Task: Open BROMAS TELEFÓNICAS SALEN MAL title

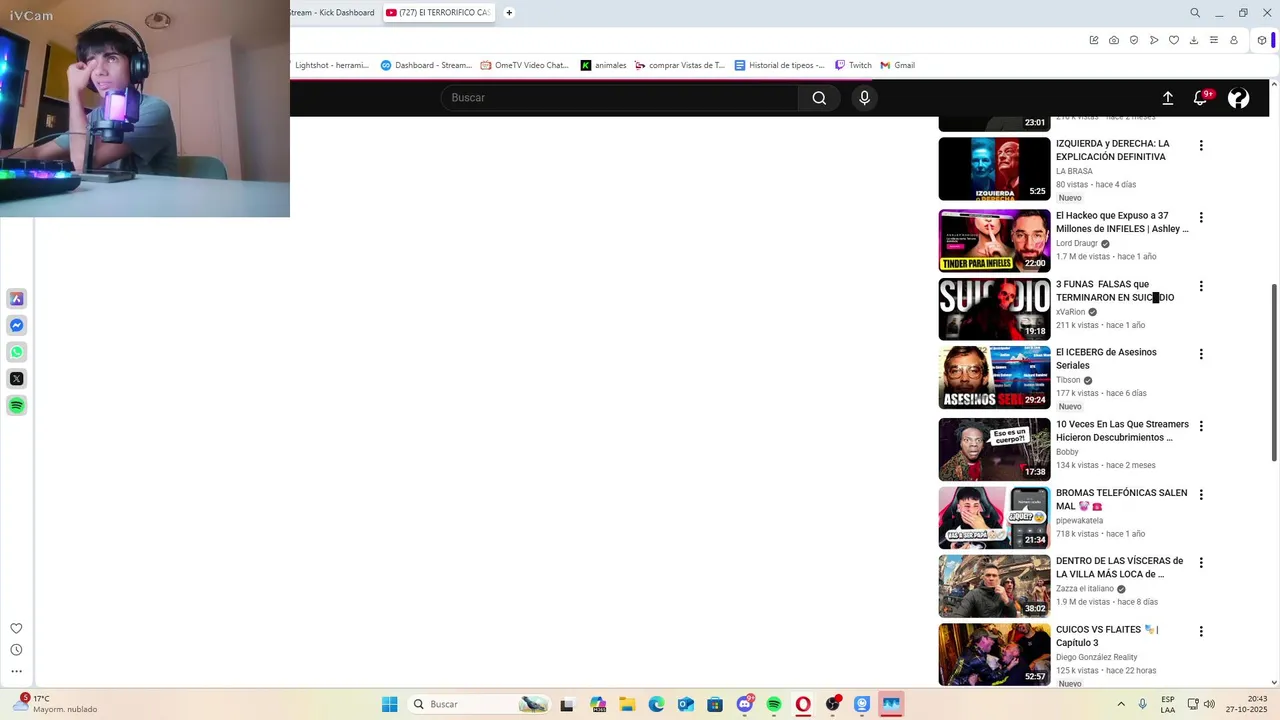Action: (1122, 499)
